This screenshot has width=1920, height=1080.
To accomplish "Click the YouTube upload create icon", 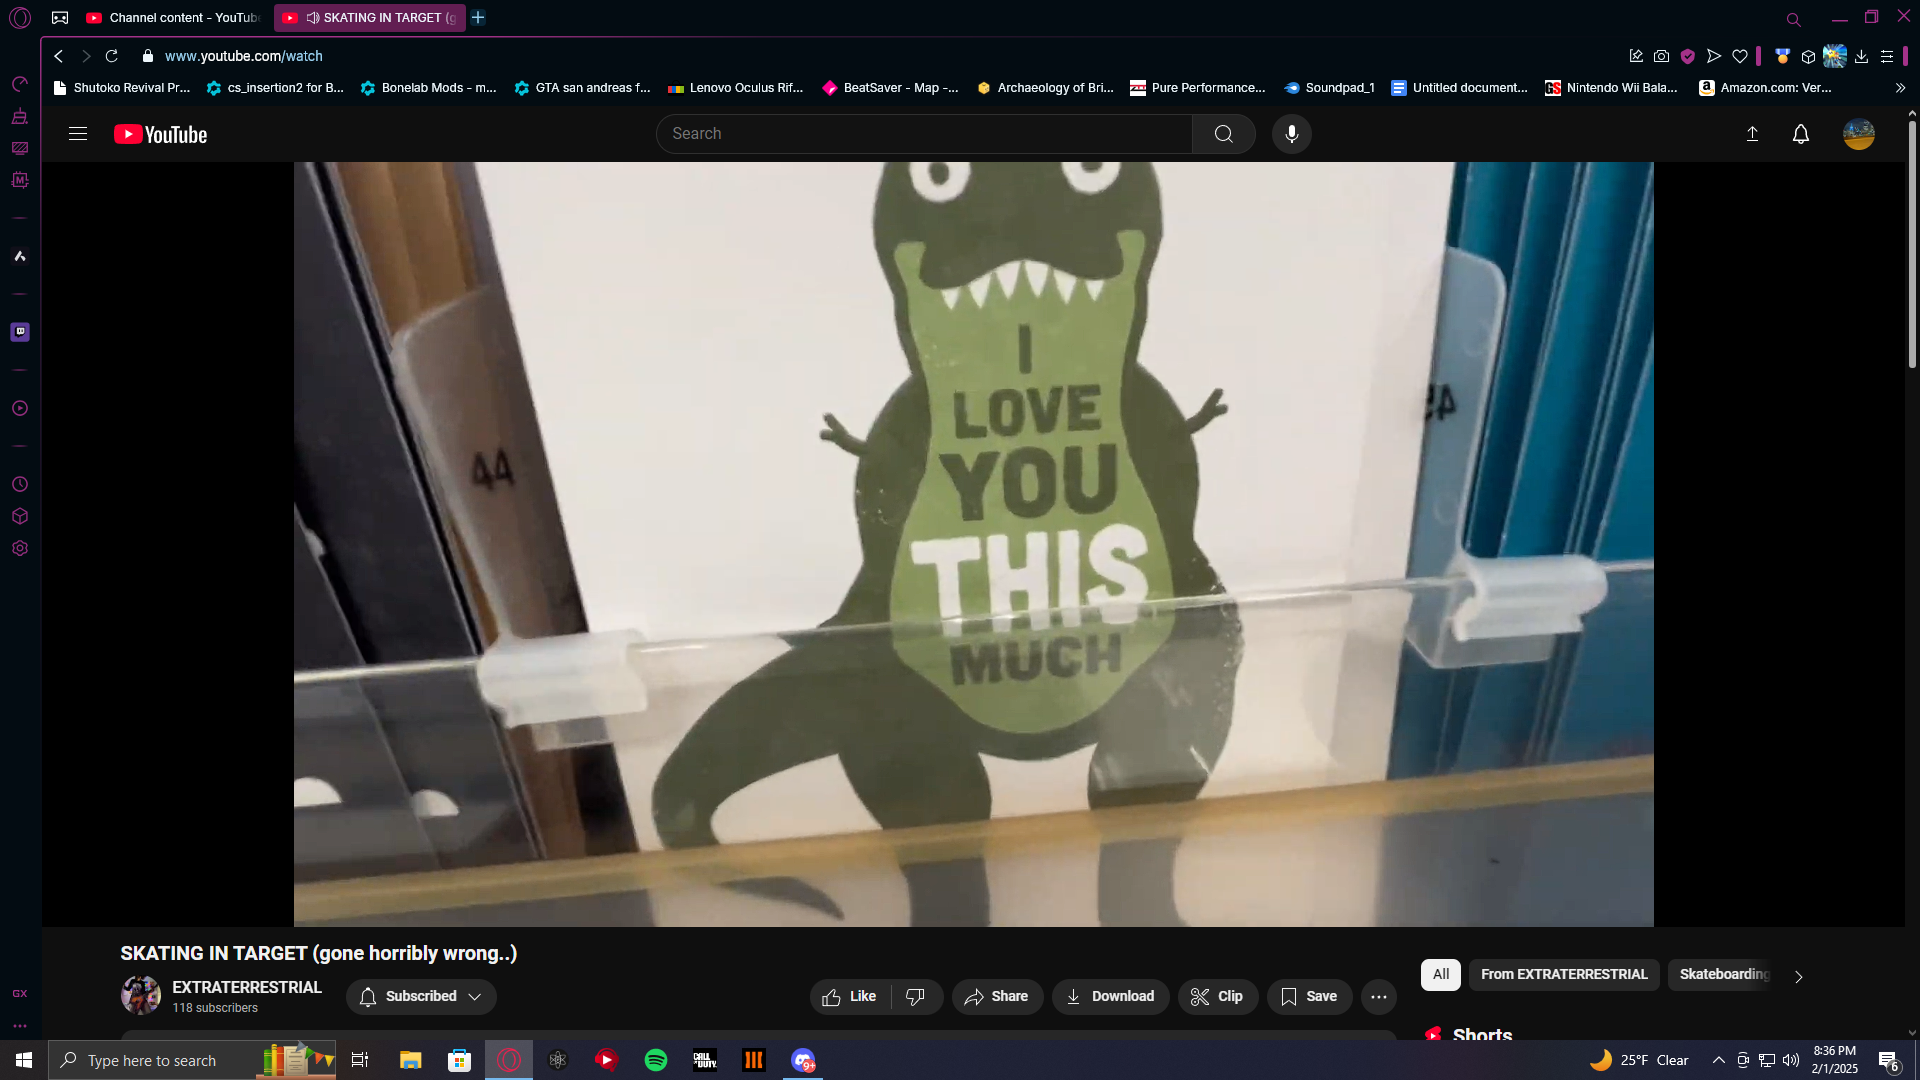I will click(1752, 134).
